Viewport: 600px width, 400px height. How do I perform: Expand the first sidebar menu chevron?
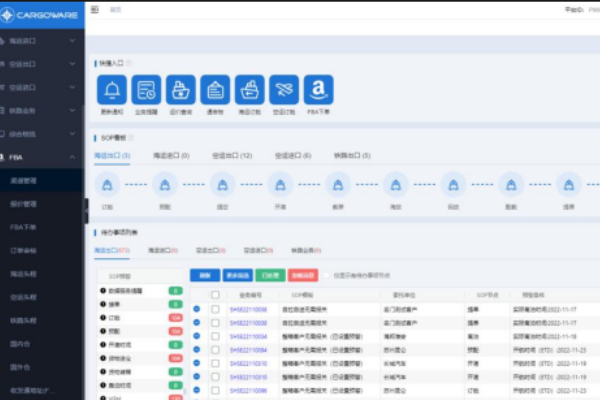72,41
